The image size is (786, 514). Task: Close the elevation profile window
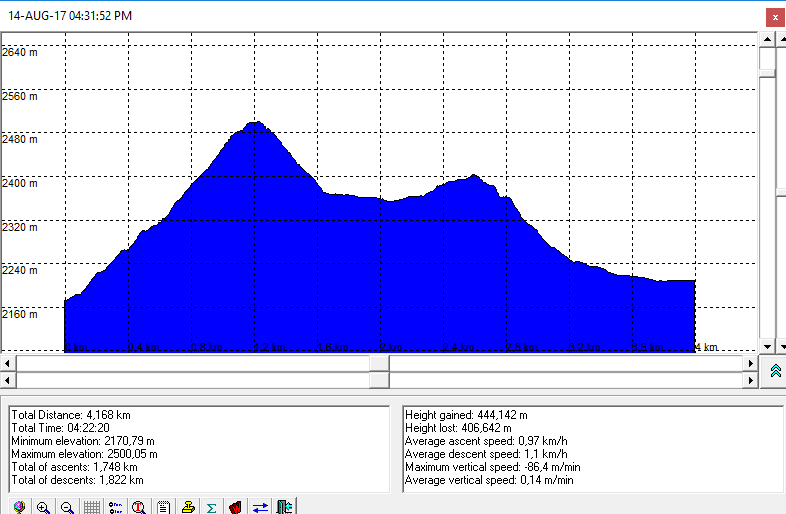[774, 17]
